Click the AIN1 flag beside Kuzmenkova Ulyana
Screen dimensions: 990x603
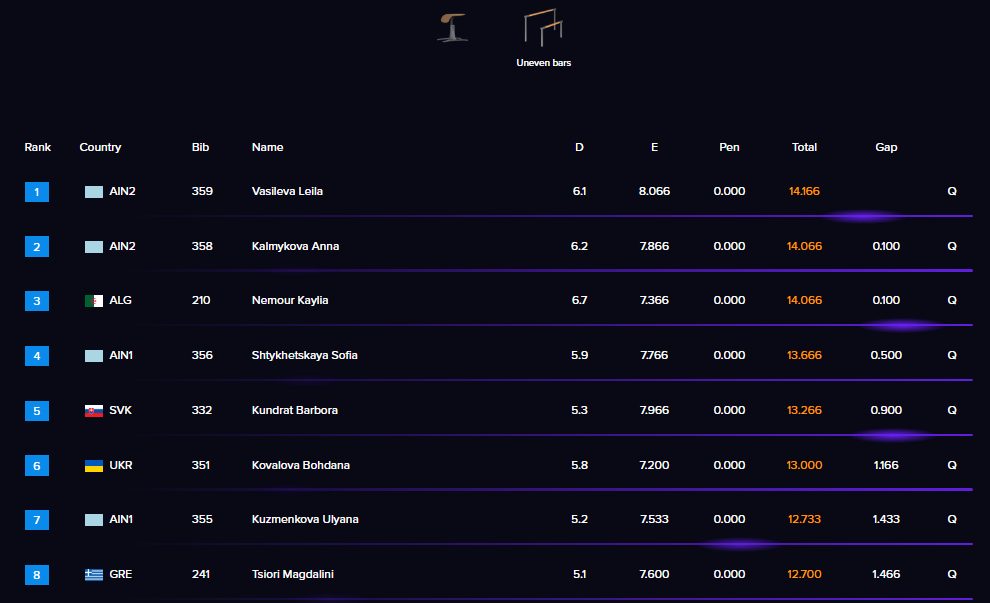click(94, 520)
